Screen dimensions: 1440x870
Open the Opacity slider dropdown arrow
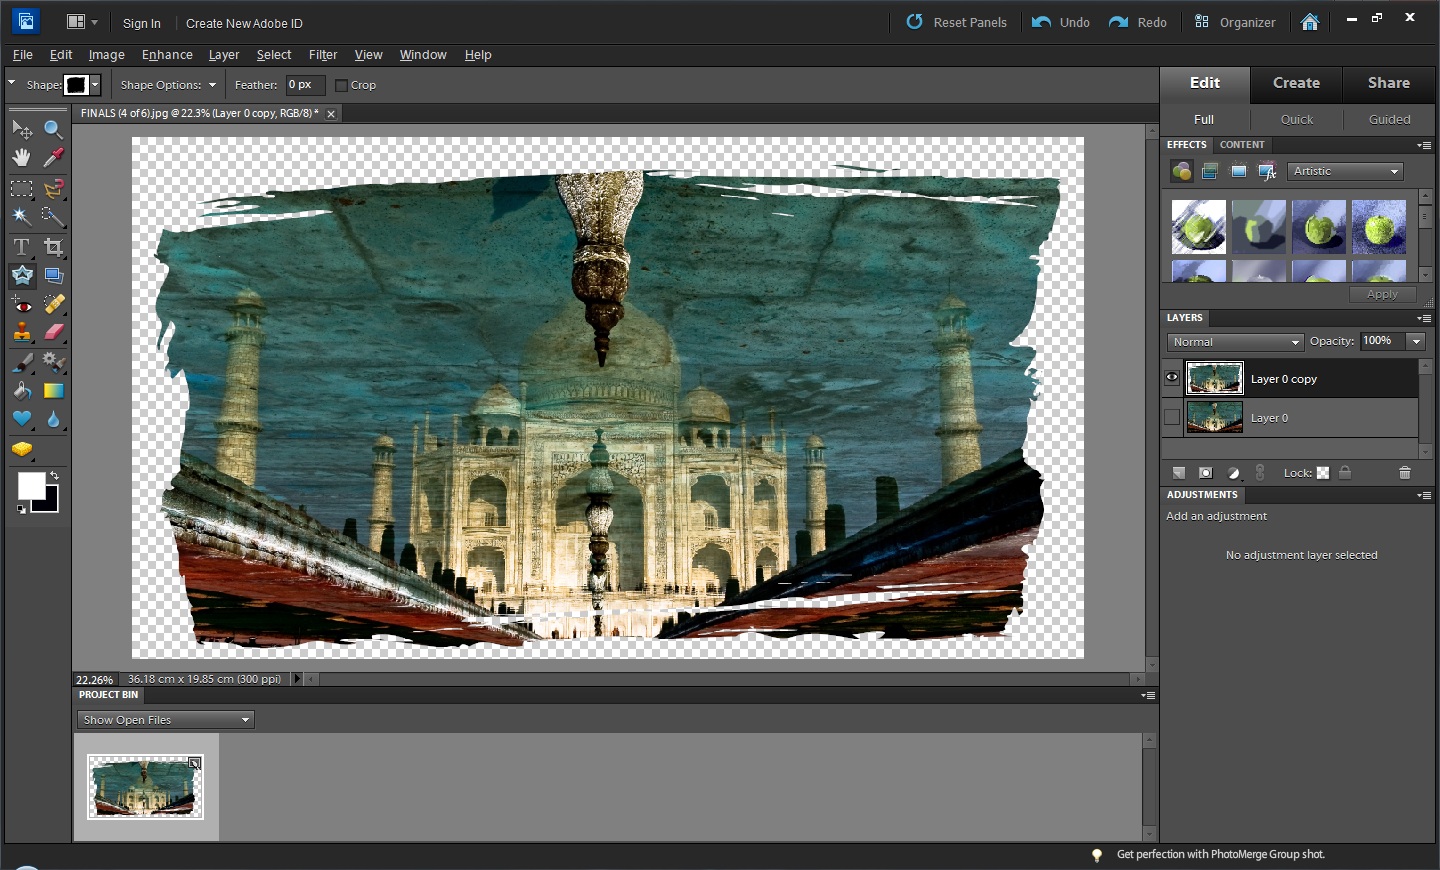click(1416, 342)
